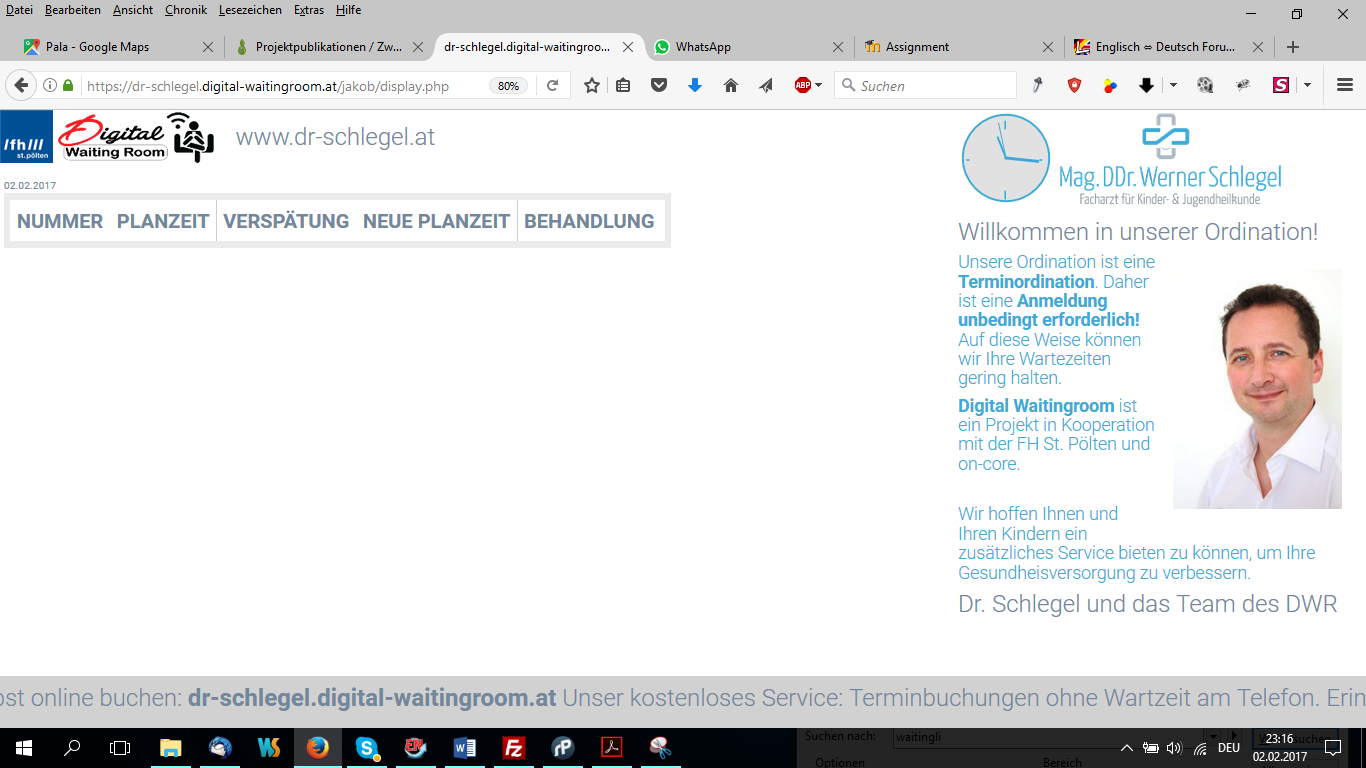Image resolution: width=1366 pixels, height=768 pixels.
Task: Switch to the WhatsApp tab
Action: click(x=703, y=47)
